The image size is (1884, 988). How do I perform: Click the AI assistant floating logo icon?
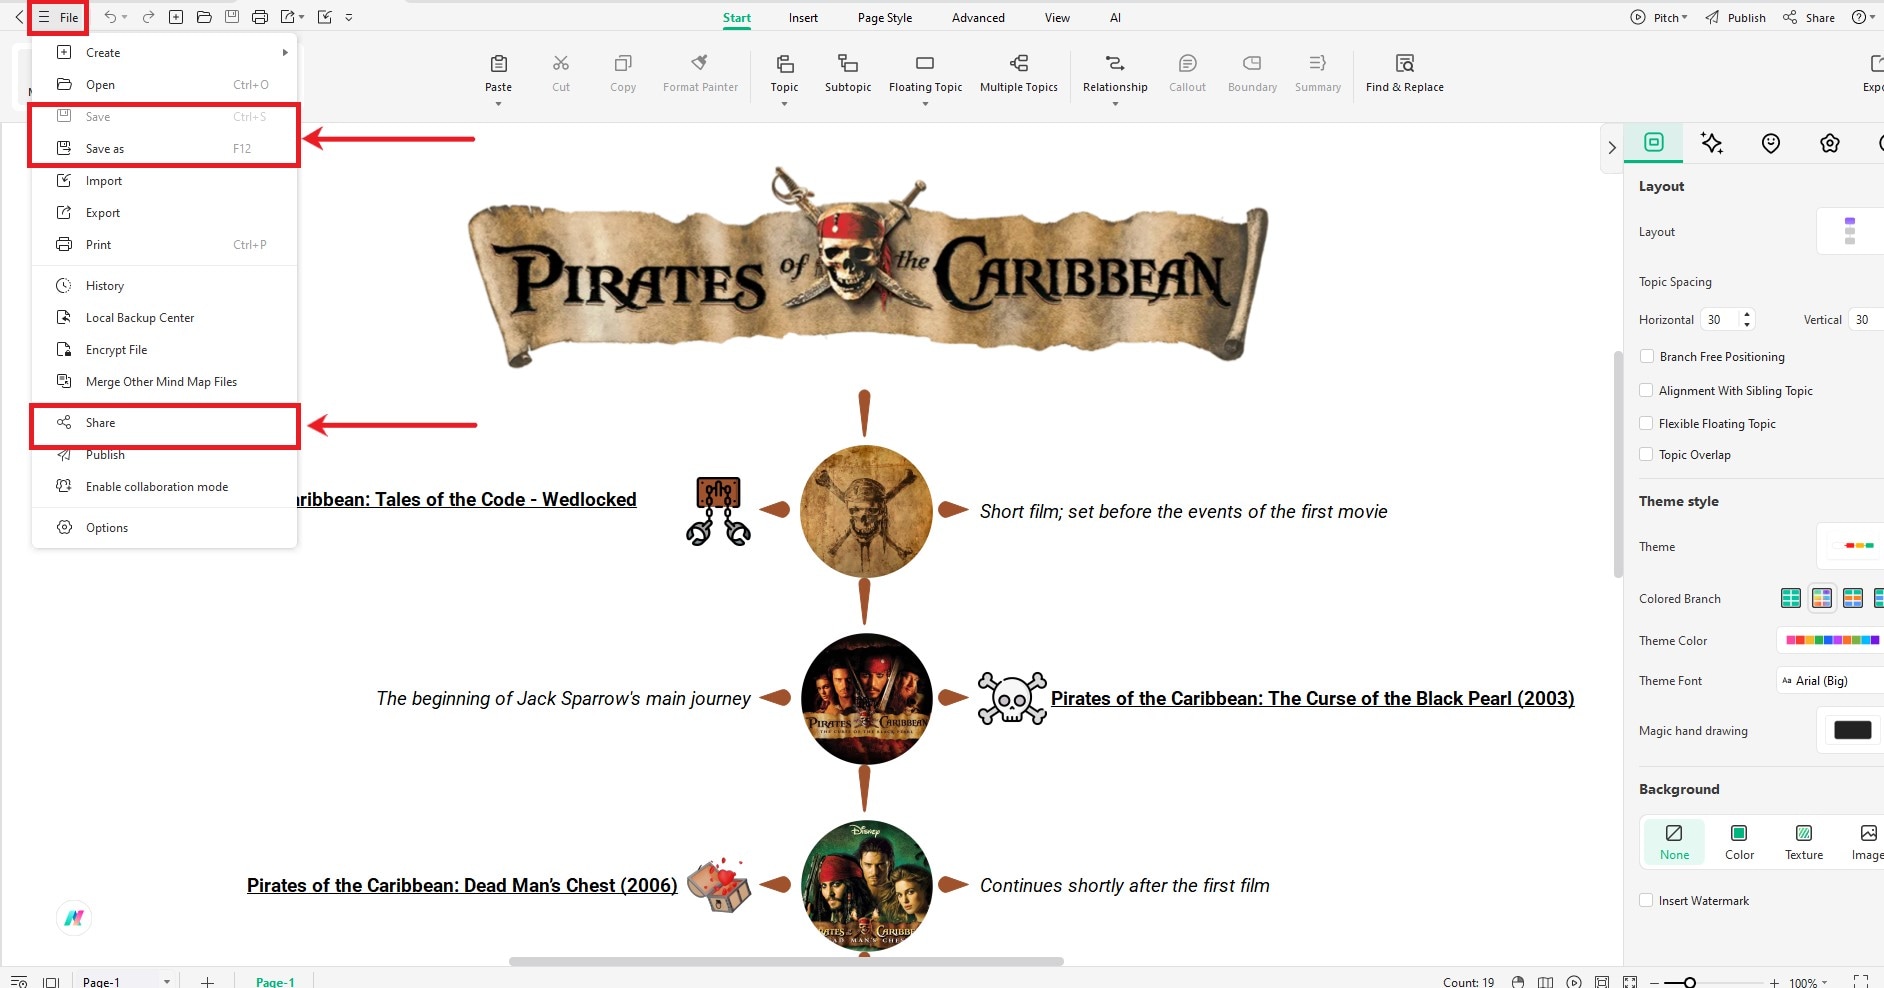74,917
